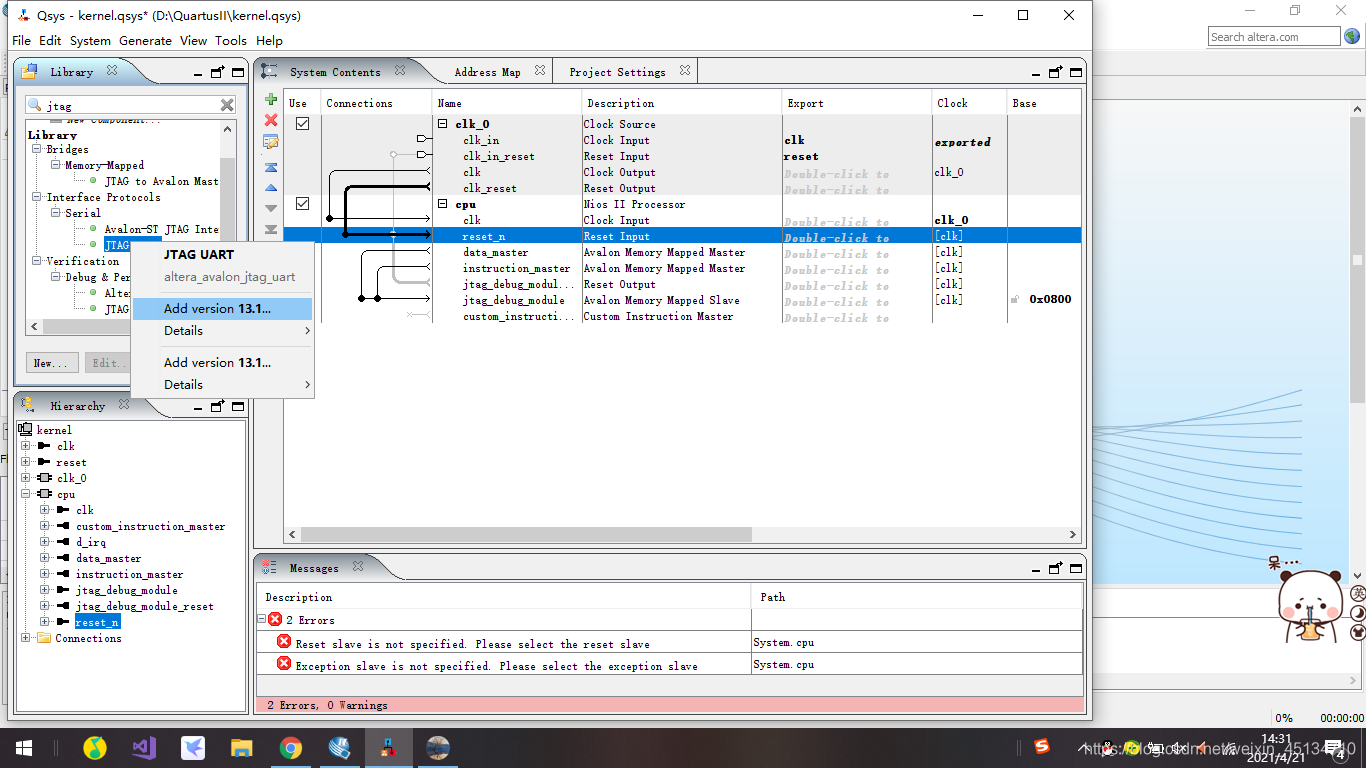The width and height of the screenshot is (1366, 768).
Task: Expand clk_0 node in Hierarchy tree
Action: (x=27, y=478)
